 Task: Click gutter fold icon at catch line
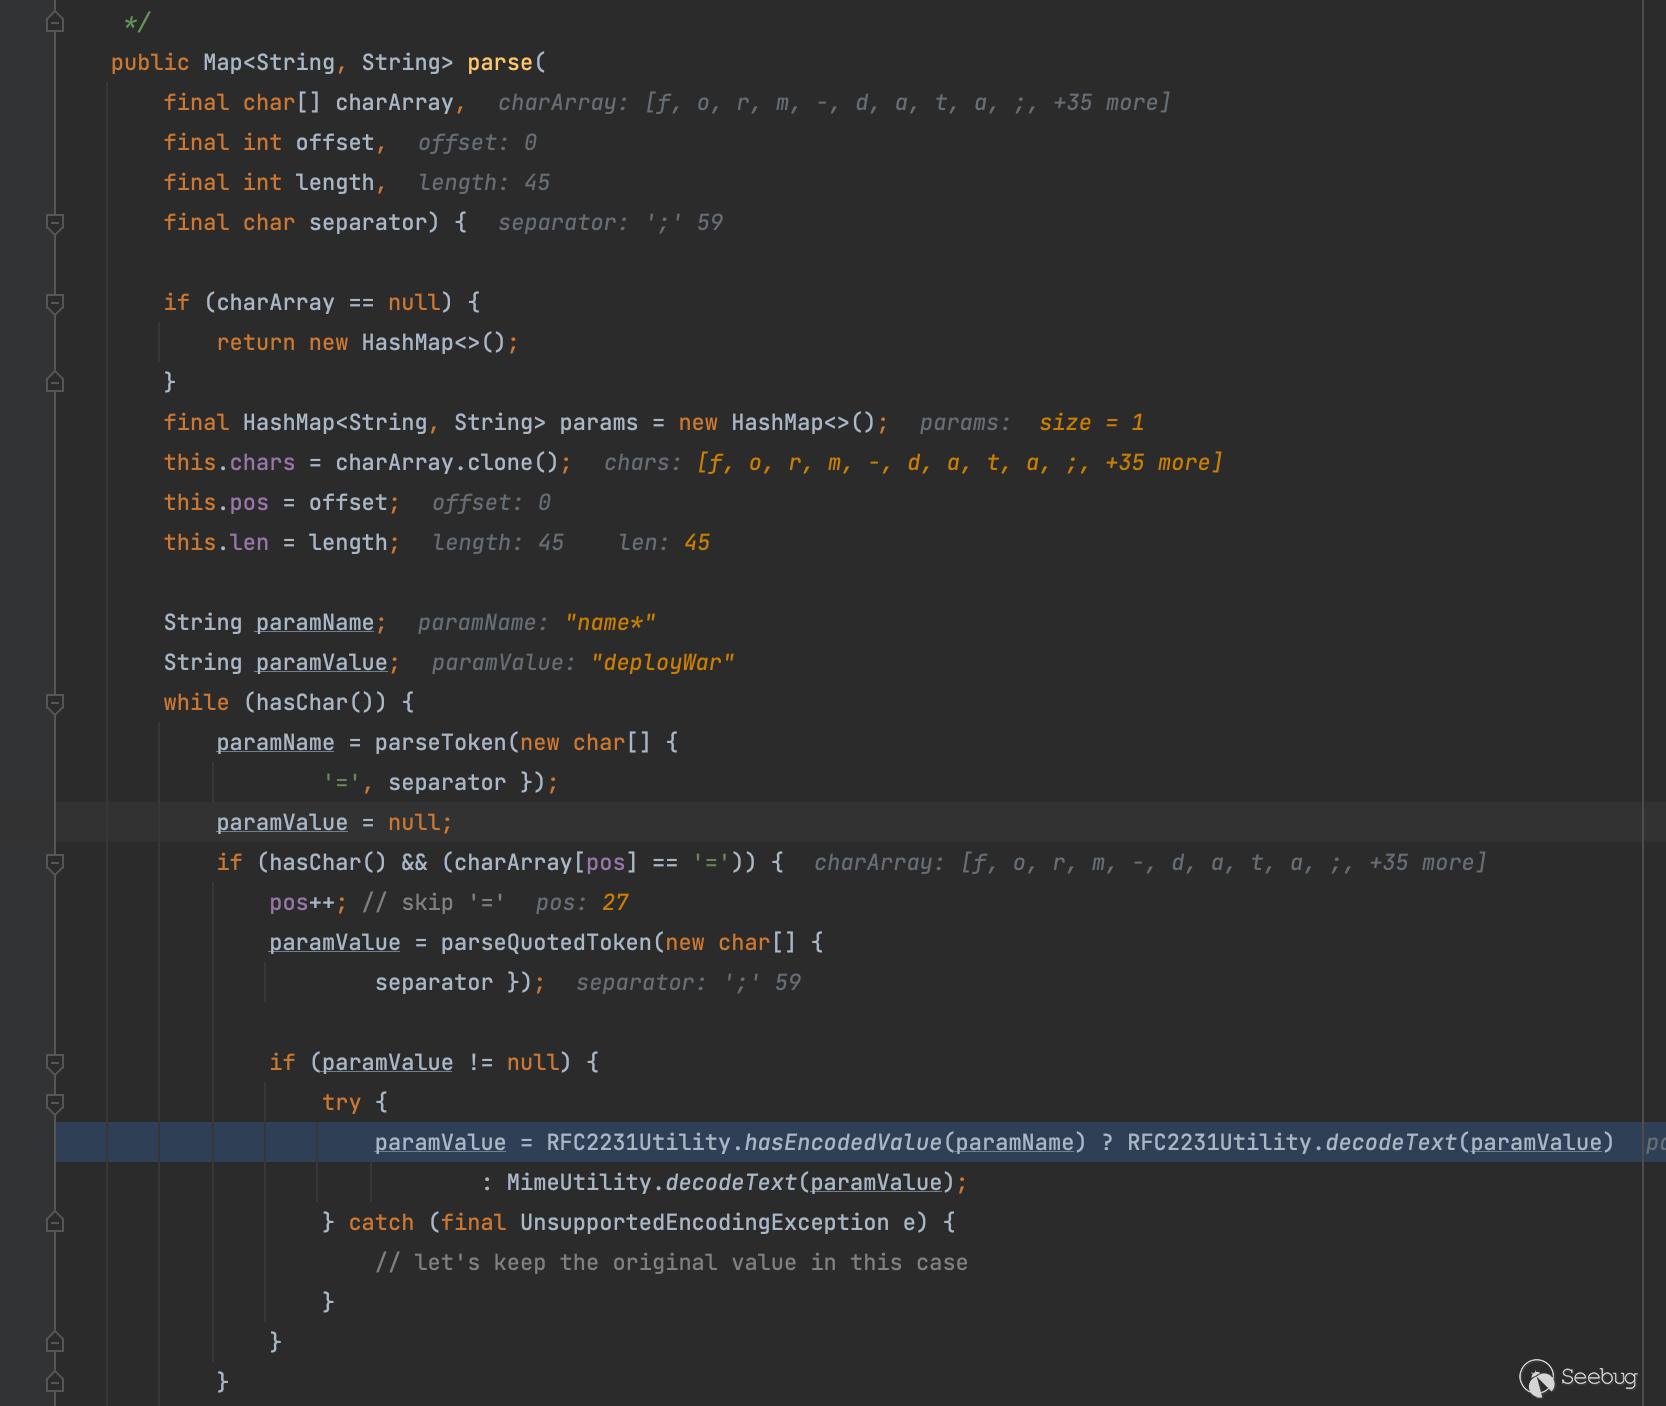click(55, 1222)
